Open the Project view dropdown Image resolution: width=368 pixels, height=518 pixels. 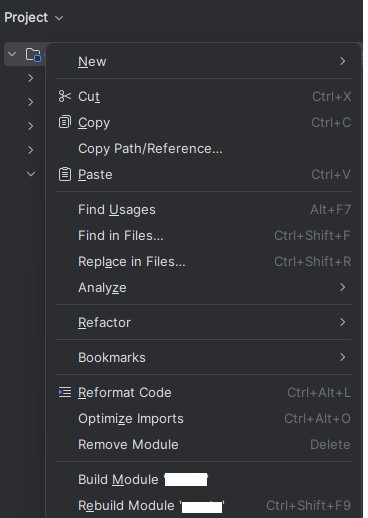(34, 18)
